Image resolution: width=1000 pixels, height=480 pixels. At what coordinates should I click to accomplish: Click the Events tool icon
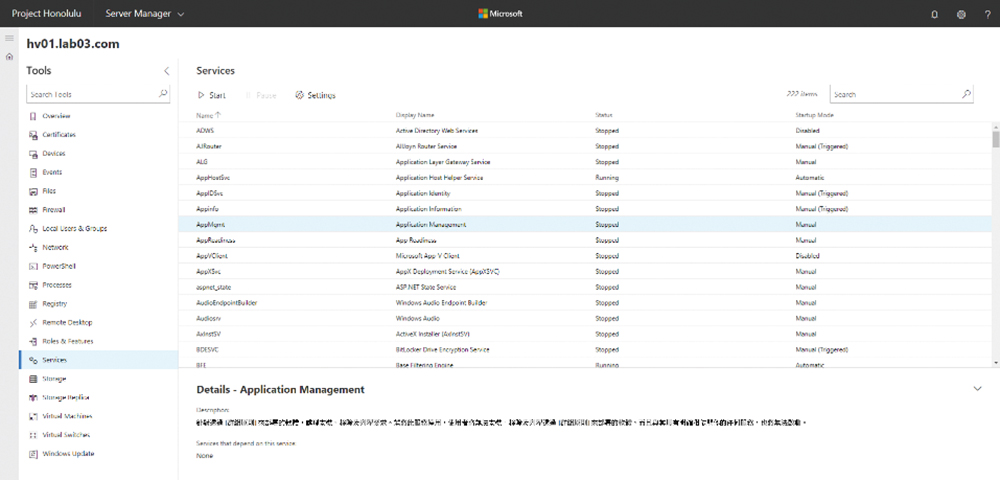point(33,172)
